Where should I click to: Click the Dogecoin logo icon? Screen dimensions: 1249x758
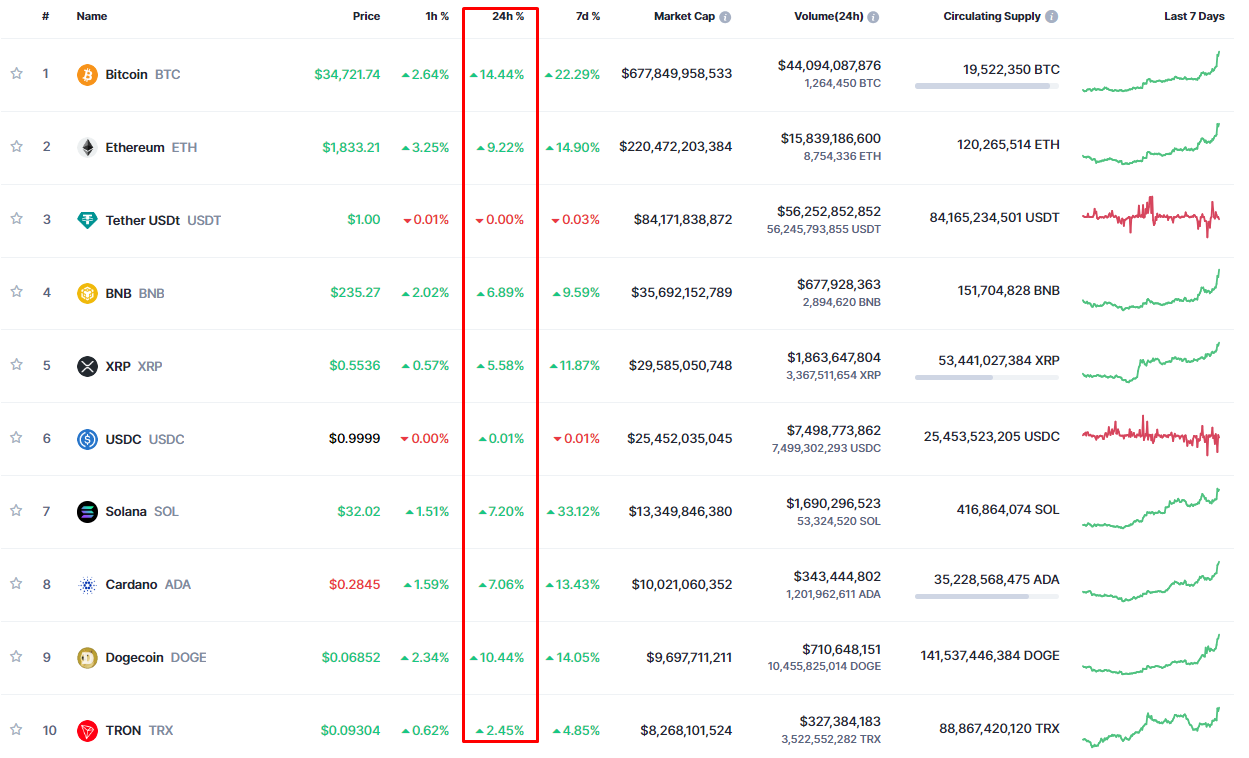click(x=88, y=658)
